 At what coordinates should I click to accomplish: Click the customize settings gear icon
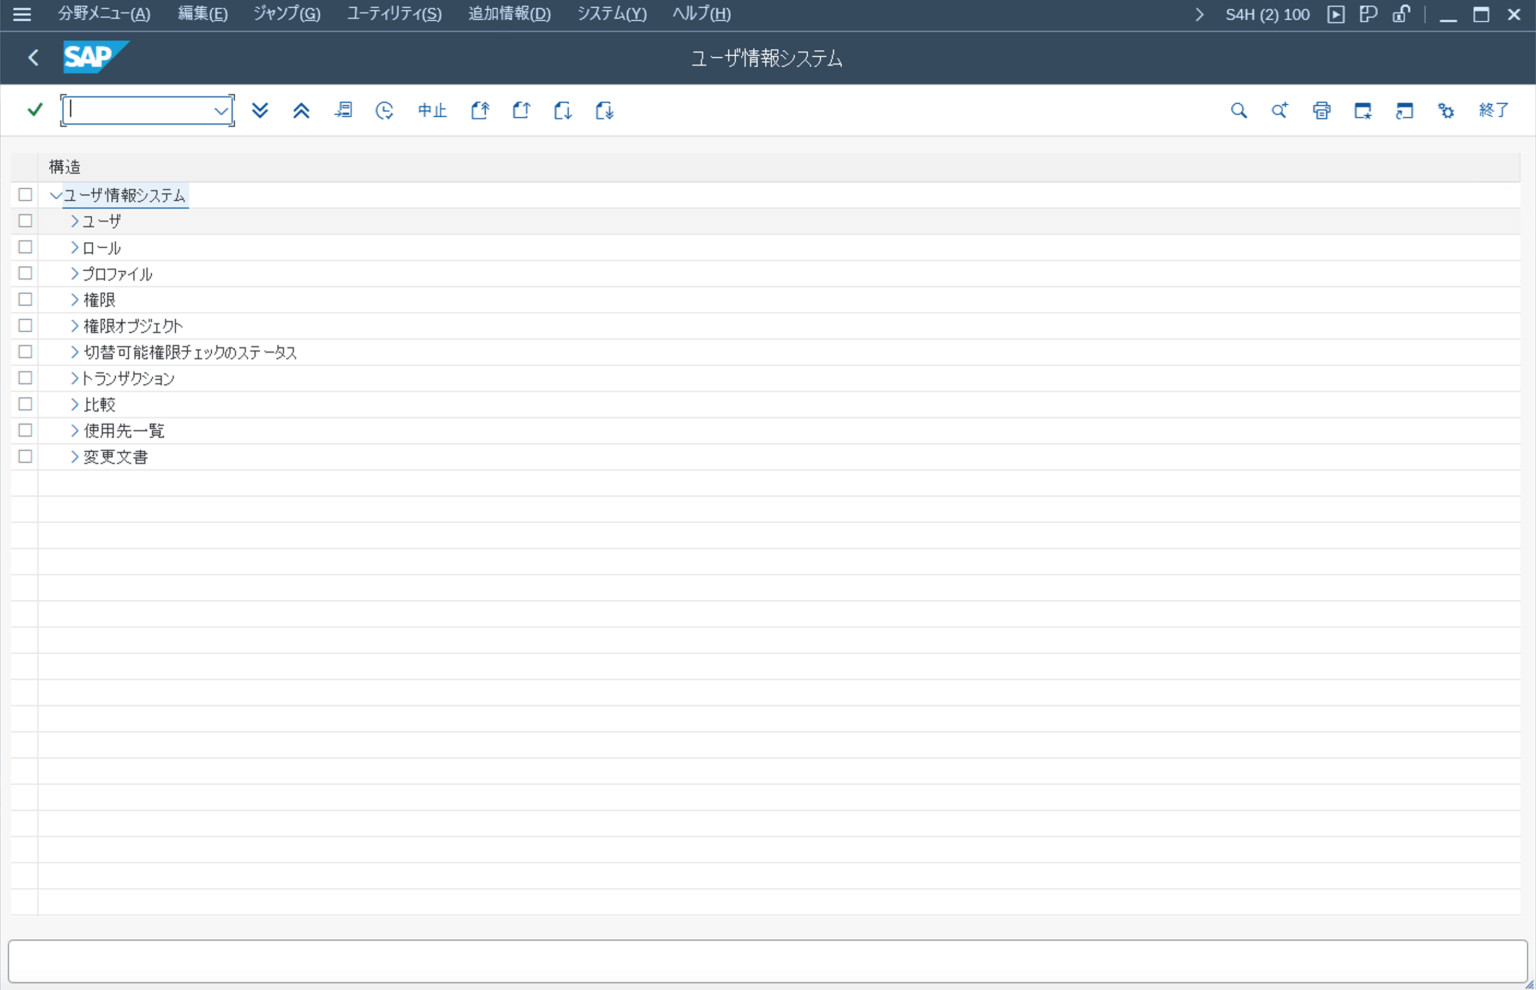click(1446, 110)
